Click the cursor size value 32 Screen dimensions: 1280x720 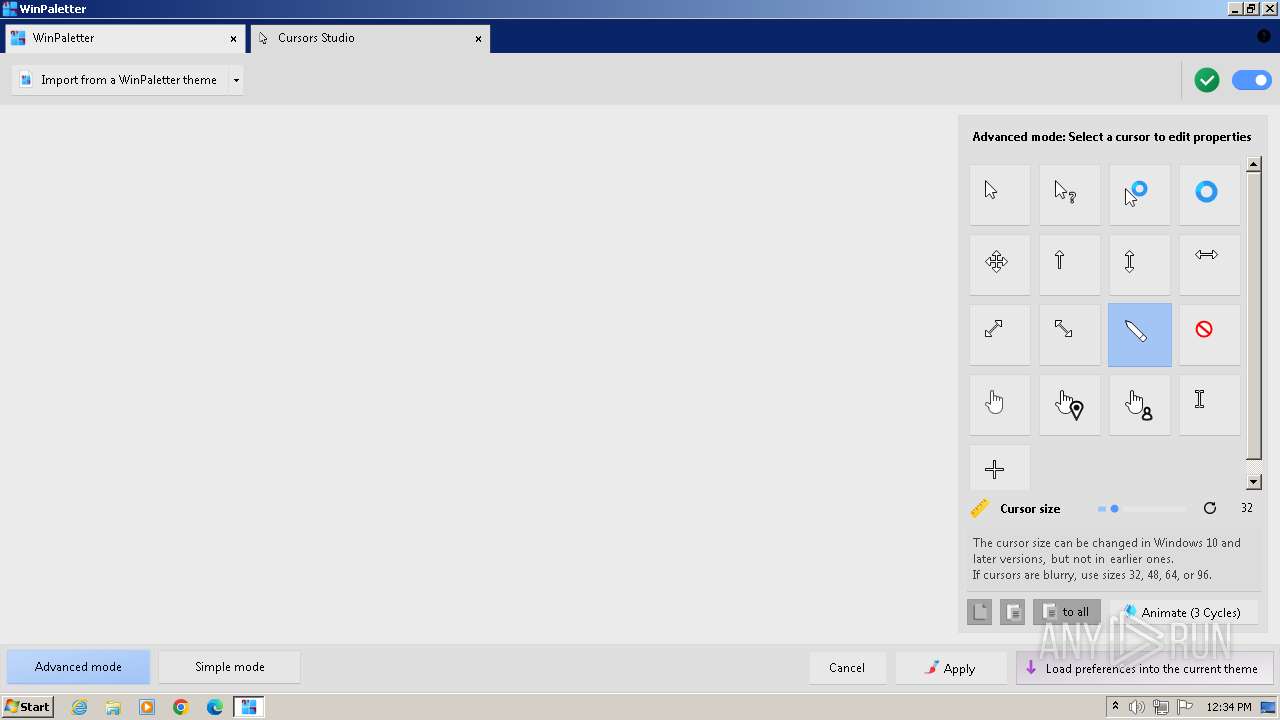click(1247, 508)
